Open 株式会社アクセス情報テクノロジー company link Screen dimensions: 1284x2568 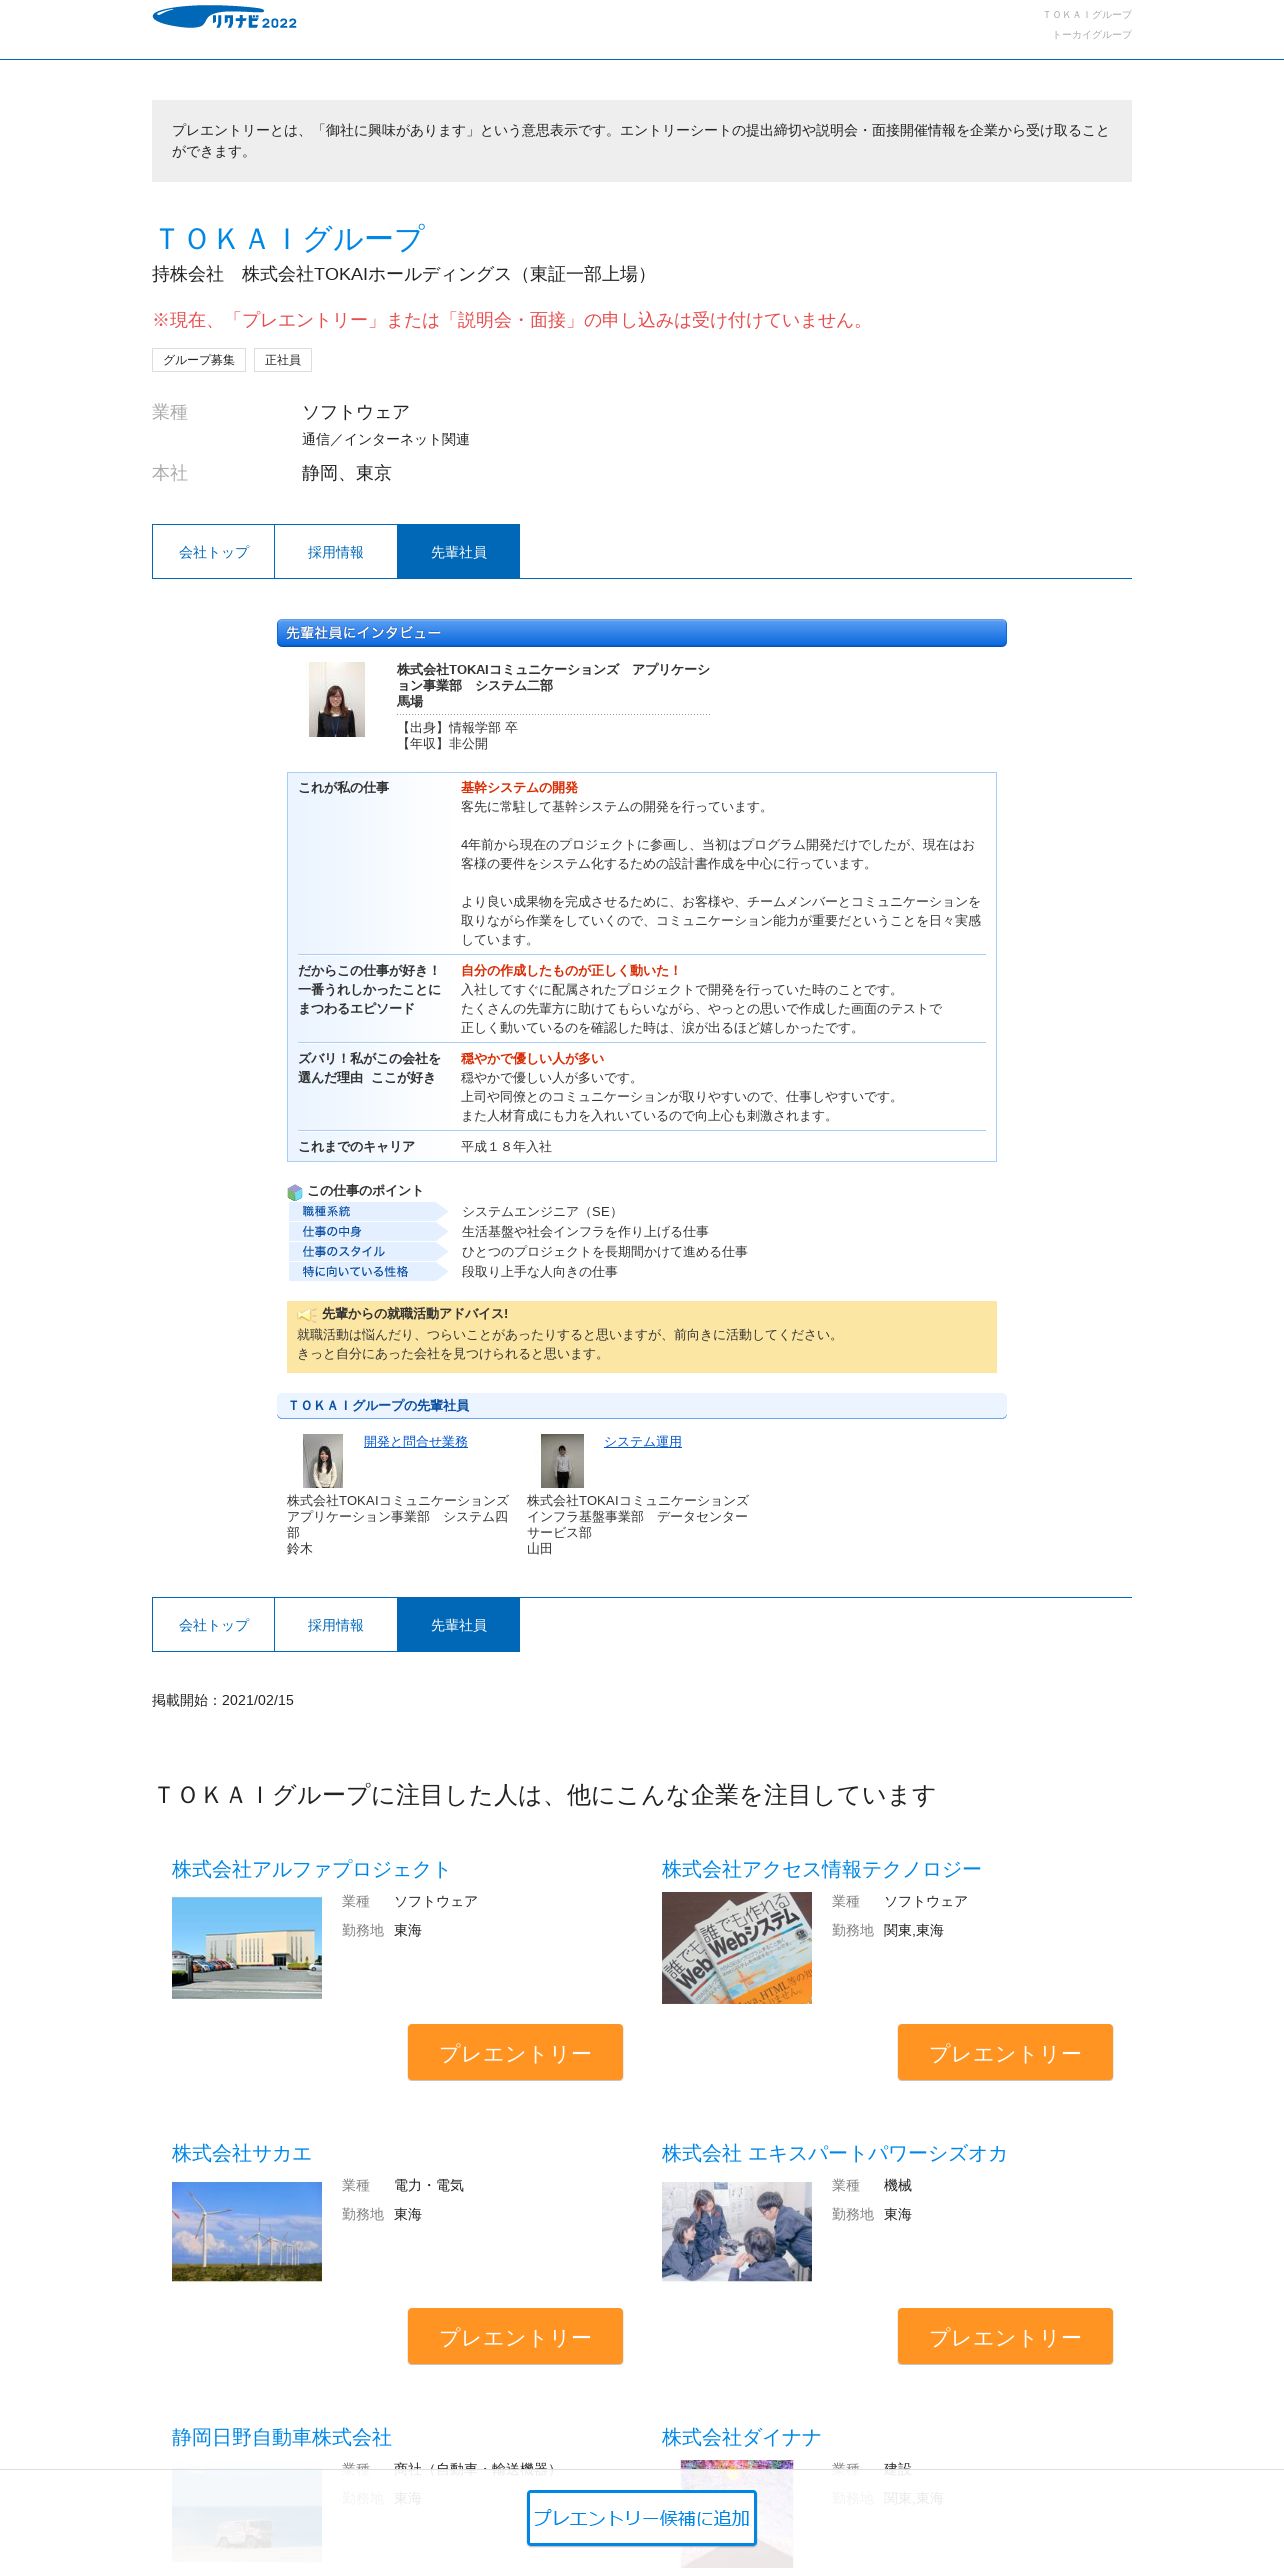click(x=821, y=1869)
